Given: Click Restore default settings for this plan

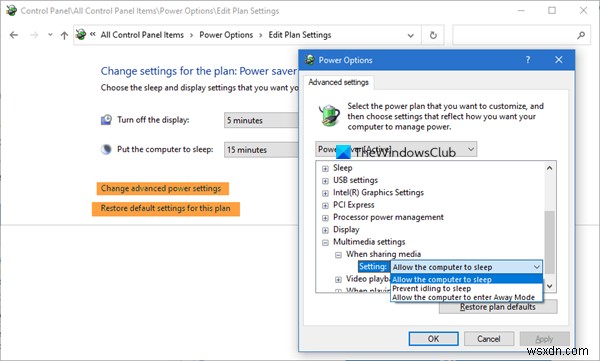Looking at the screenshot, I should (x=166, y=209).
